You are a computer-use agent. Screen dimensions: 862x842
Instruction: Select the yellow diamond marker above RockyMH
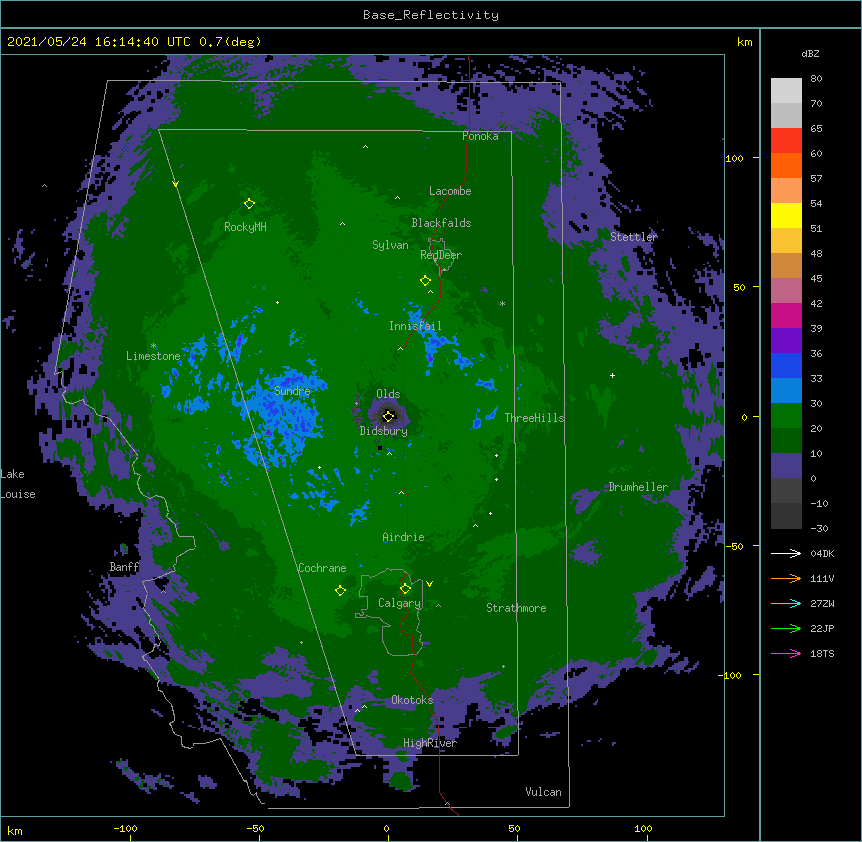(249, 204)
